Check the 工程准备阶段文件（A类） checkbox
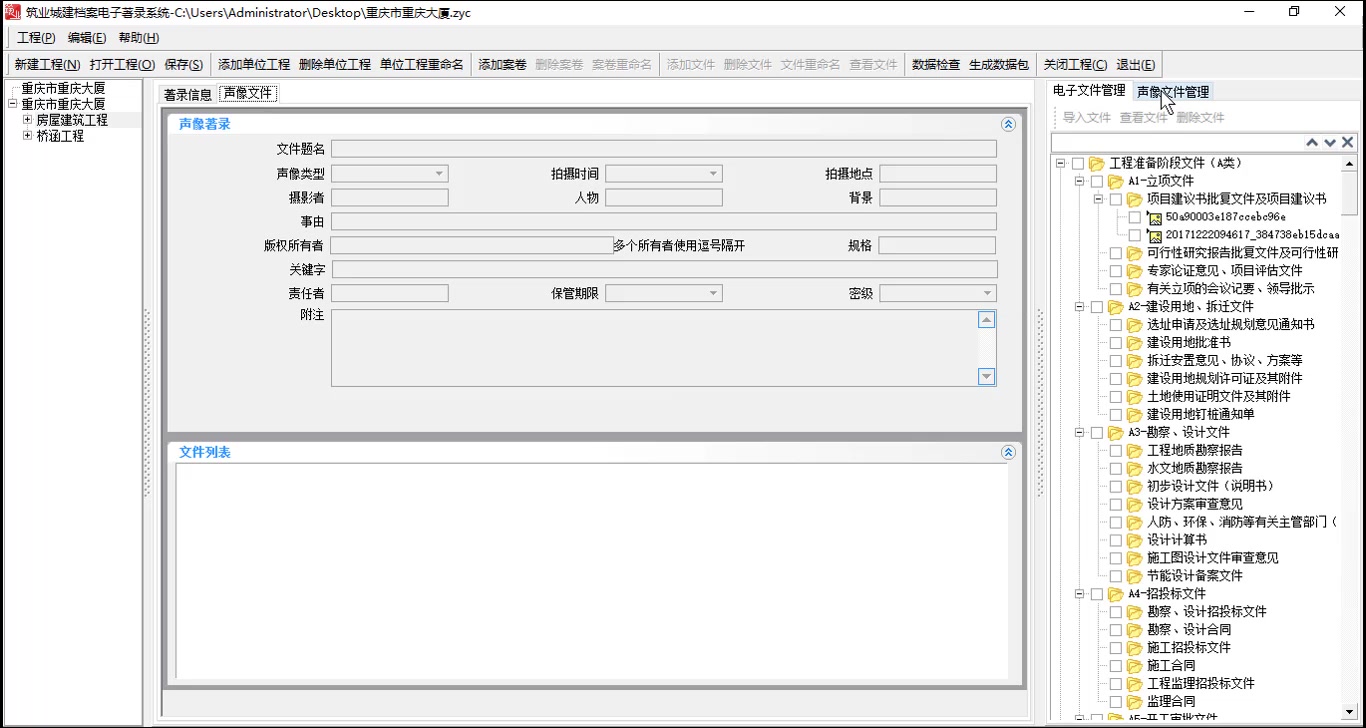 click(x=1078, y=163)
